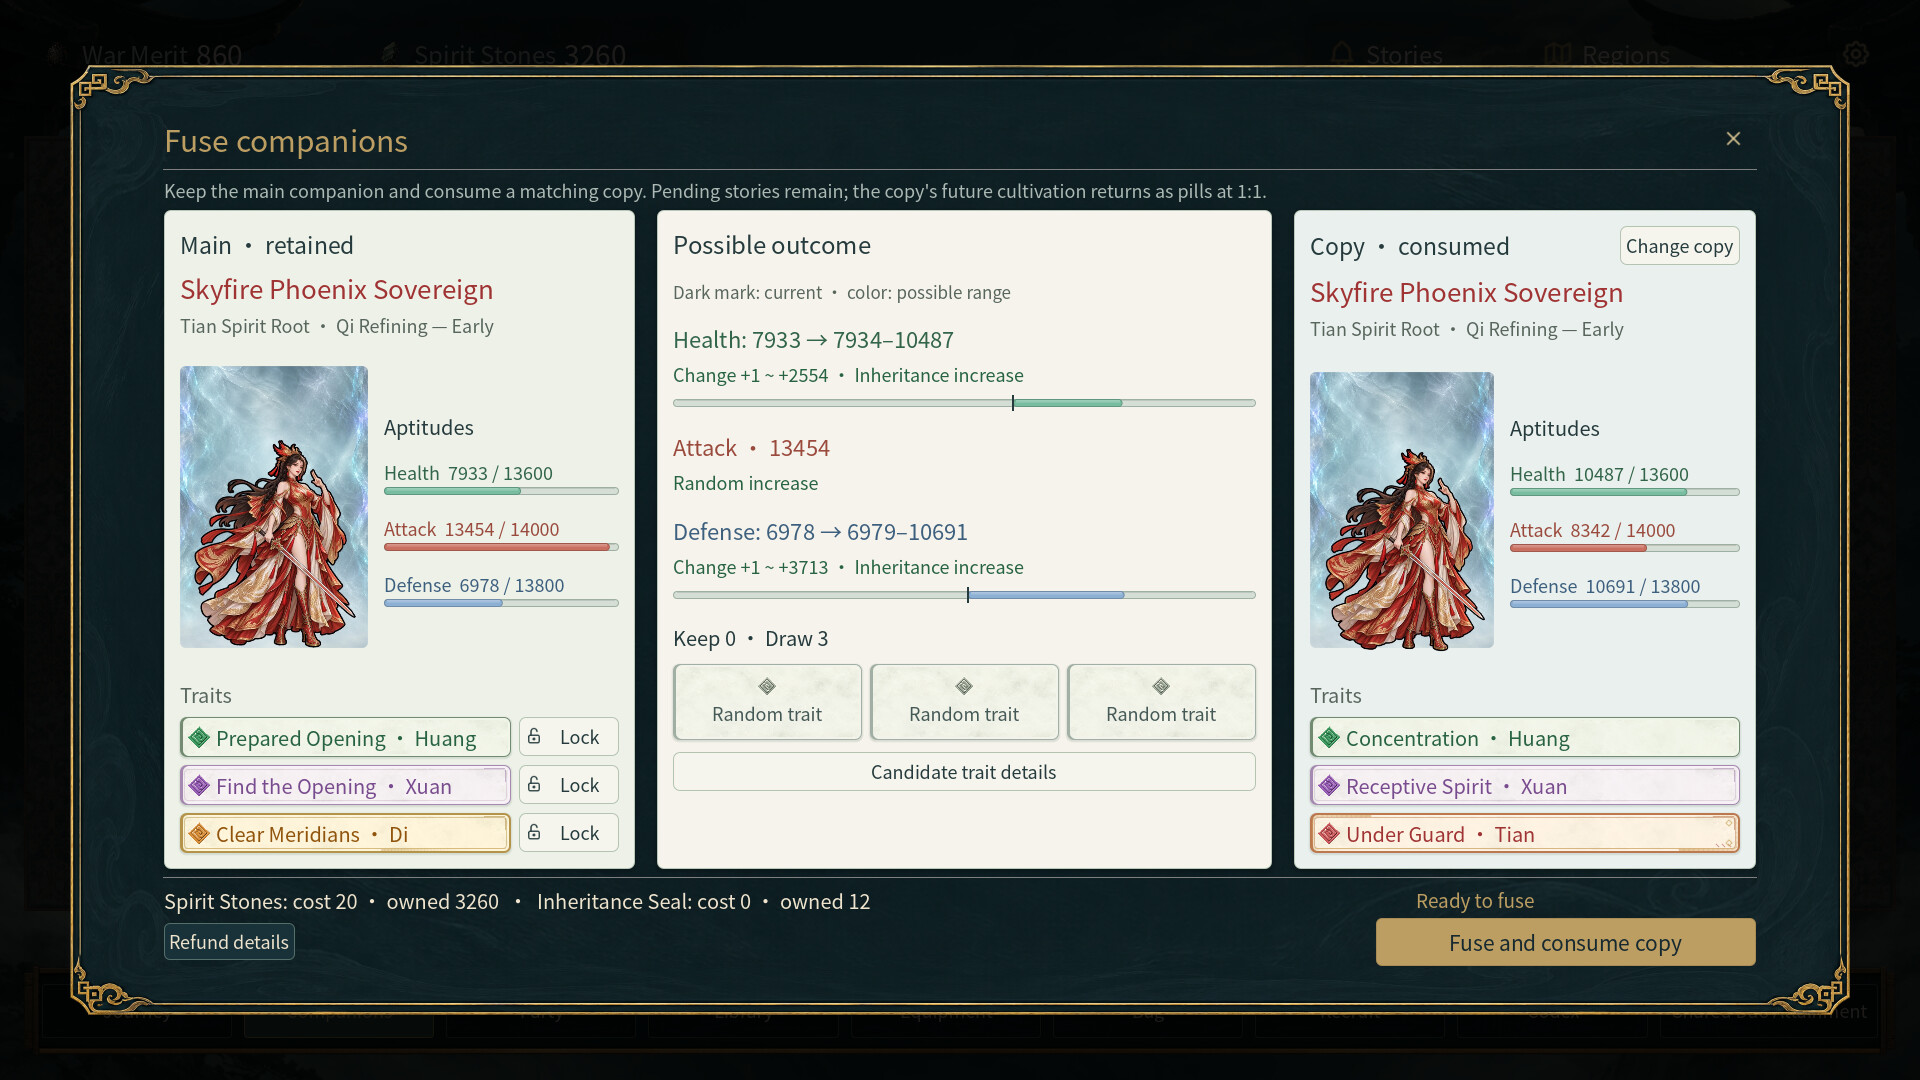Viewport: 1920px width, 1080px height.
Task: Click the main companion Attack aptitude bar
Action: coord(501,547)
